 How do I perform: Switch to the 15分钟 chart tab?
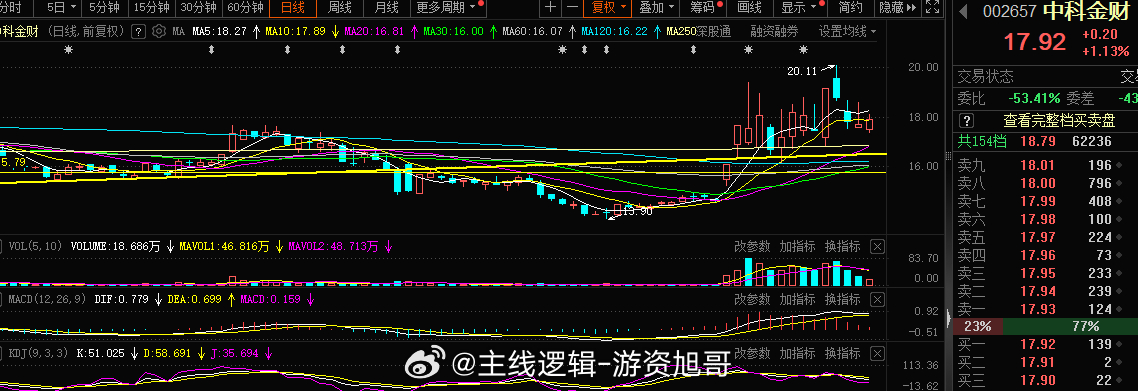pos(152,8)
